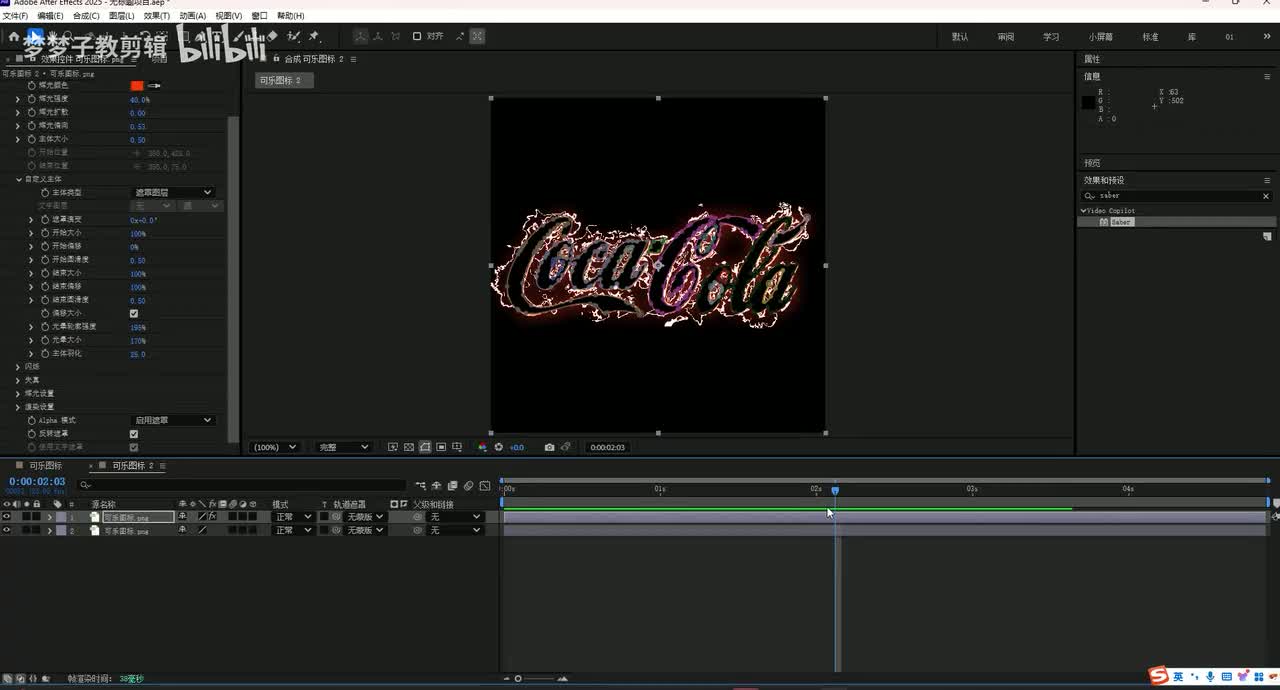Reset exposure in viewer

[x=499, y=447]
